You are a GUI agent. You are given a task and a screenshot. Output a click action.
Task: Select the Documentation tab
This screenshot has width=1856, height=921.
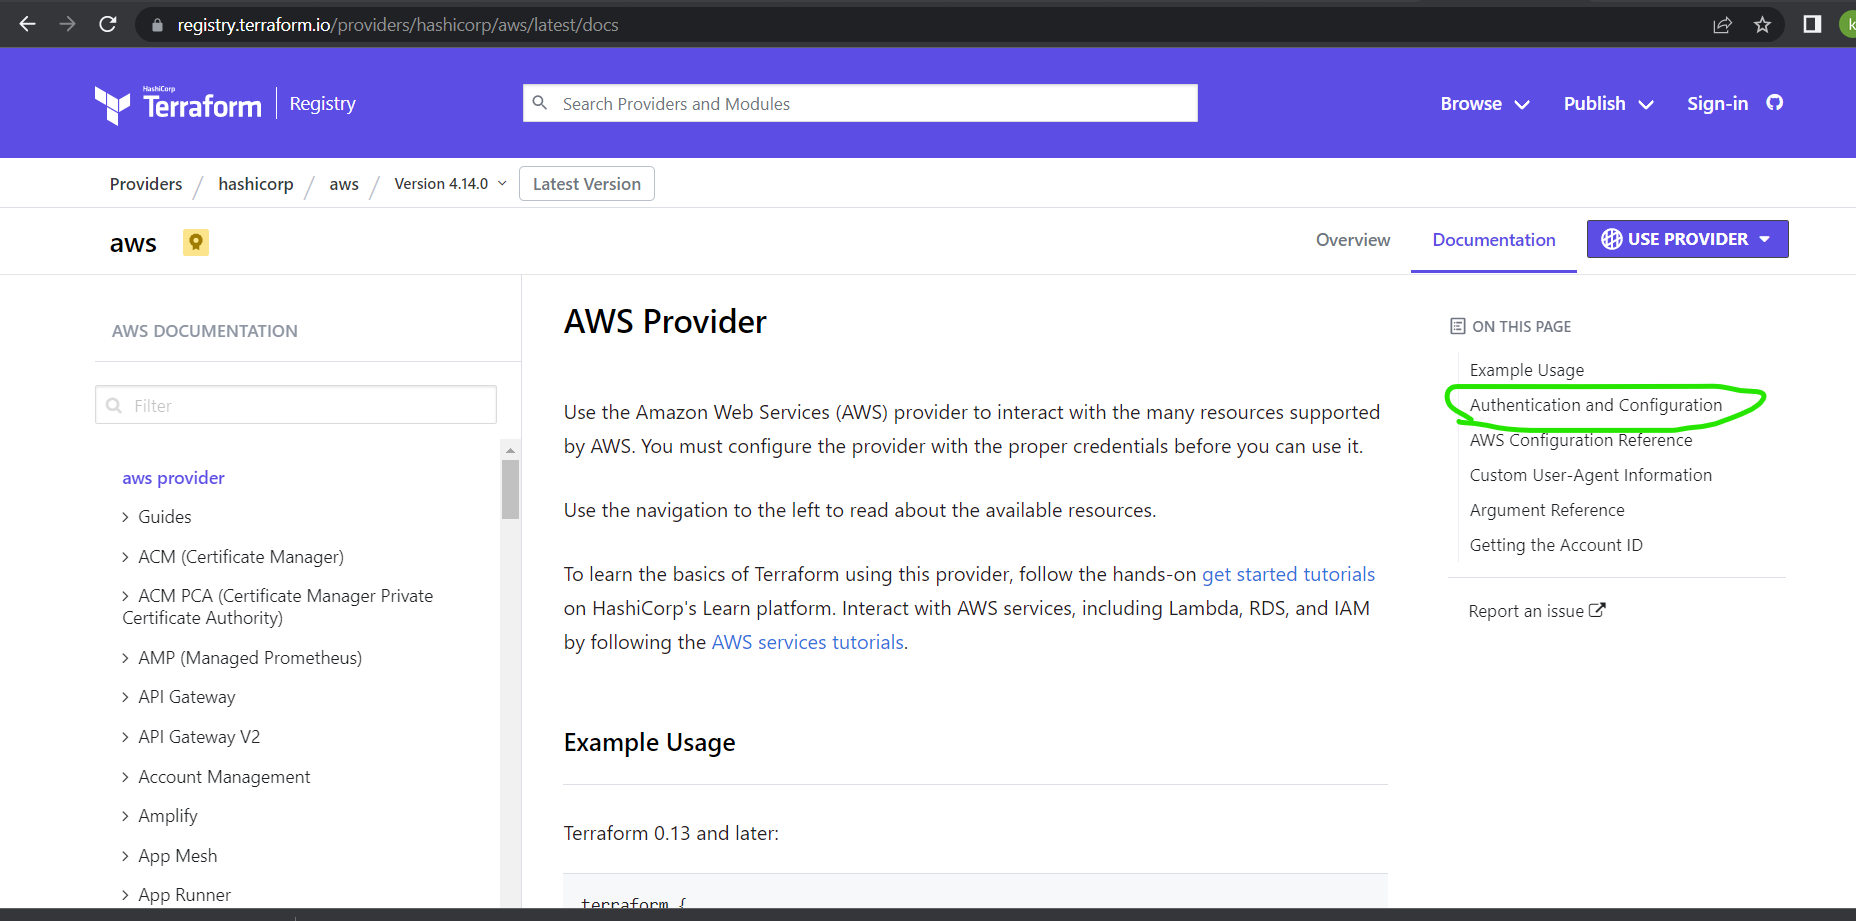pyautogui.click(x=1493, y=240)
